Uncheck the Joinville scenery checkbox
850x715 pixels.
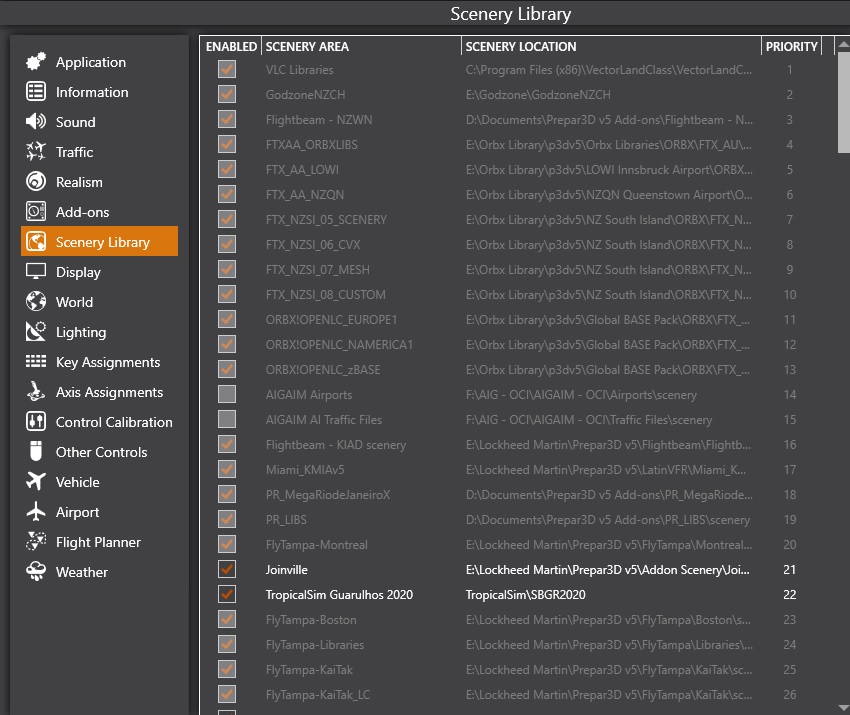pyautogui.click(x=227, y=569)
